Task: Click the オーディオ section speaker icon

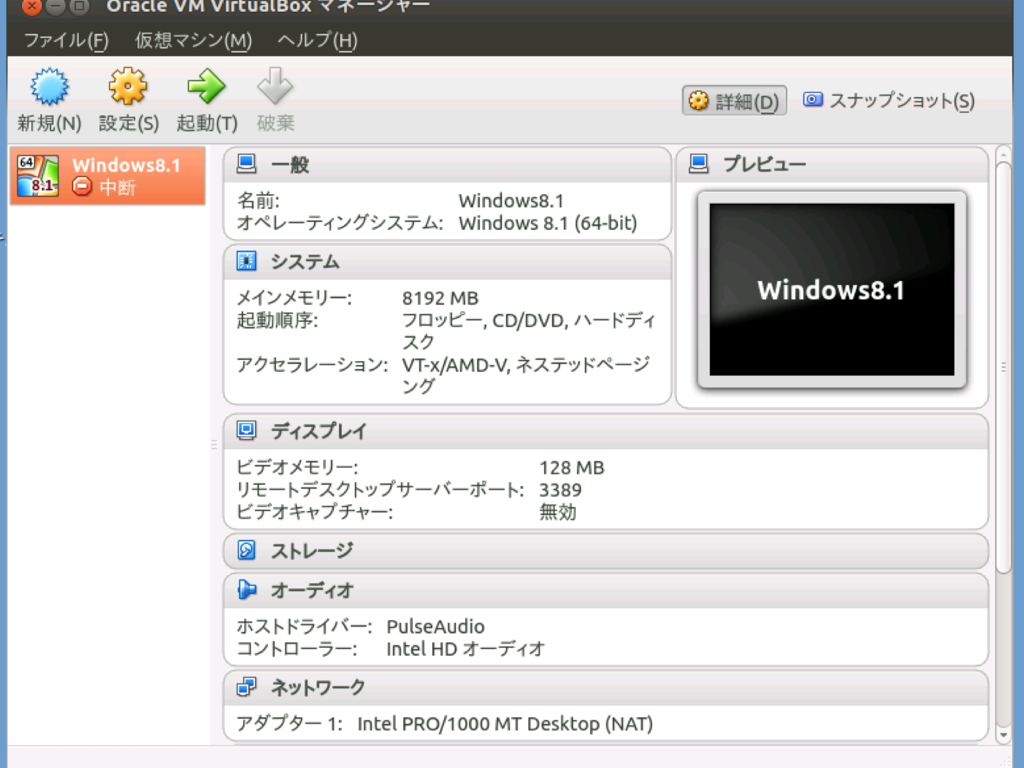Action: coord(246,590)
